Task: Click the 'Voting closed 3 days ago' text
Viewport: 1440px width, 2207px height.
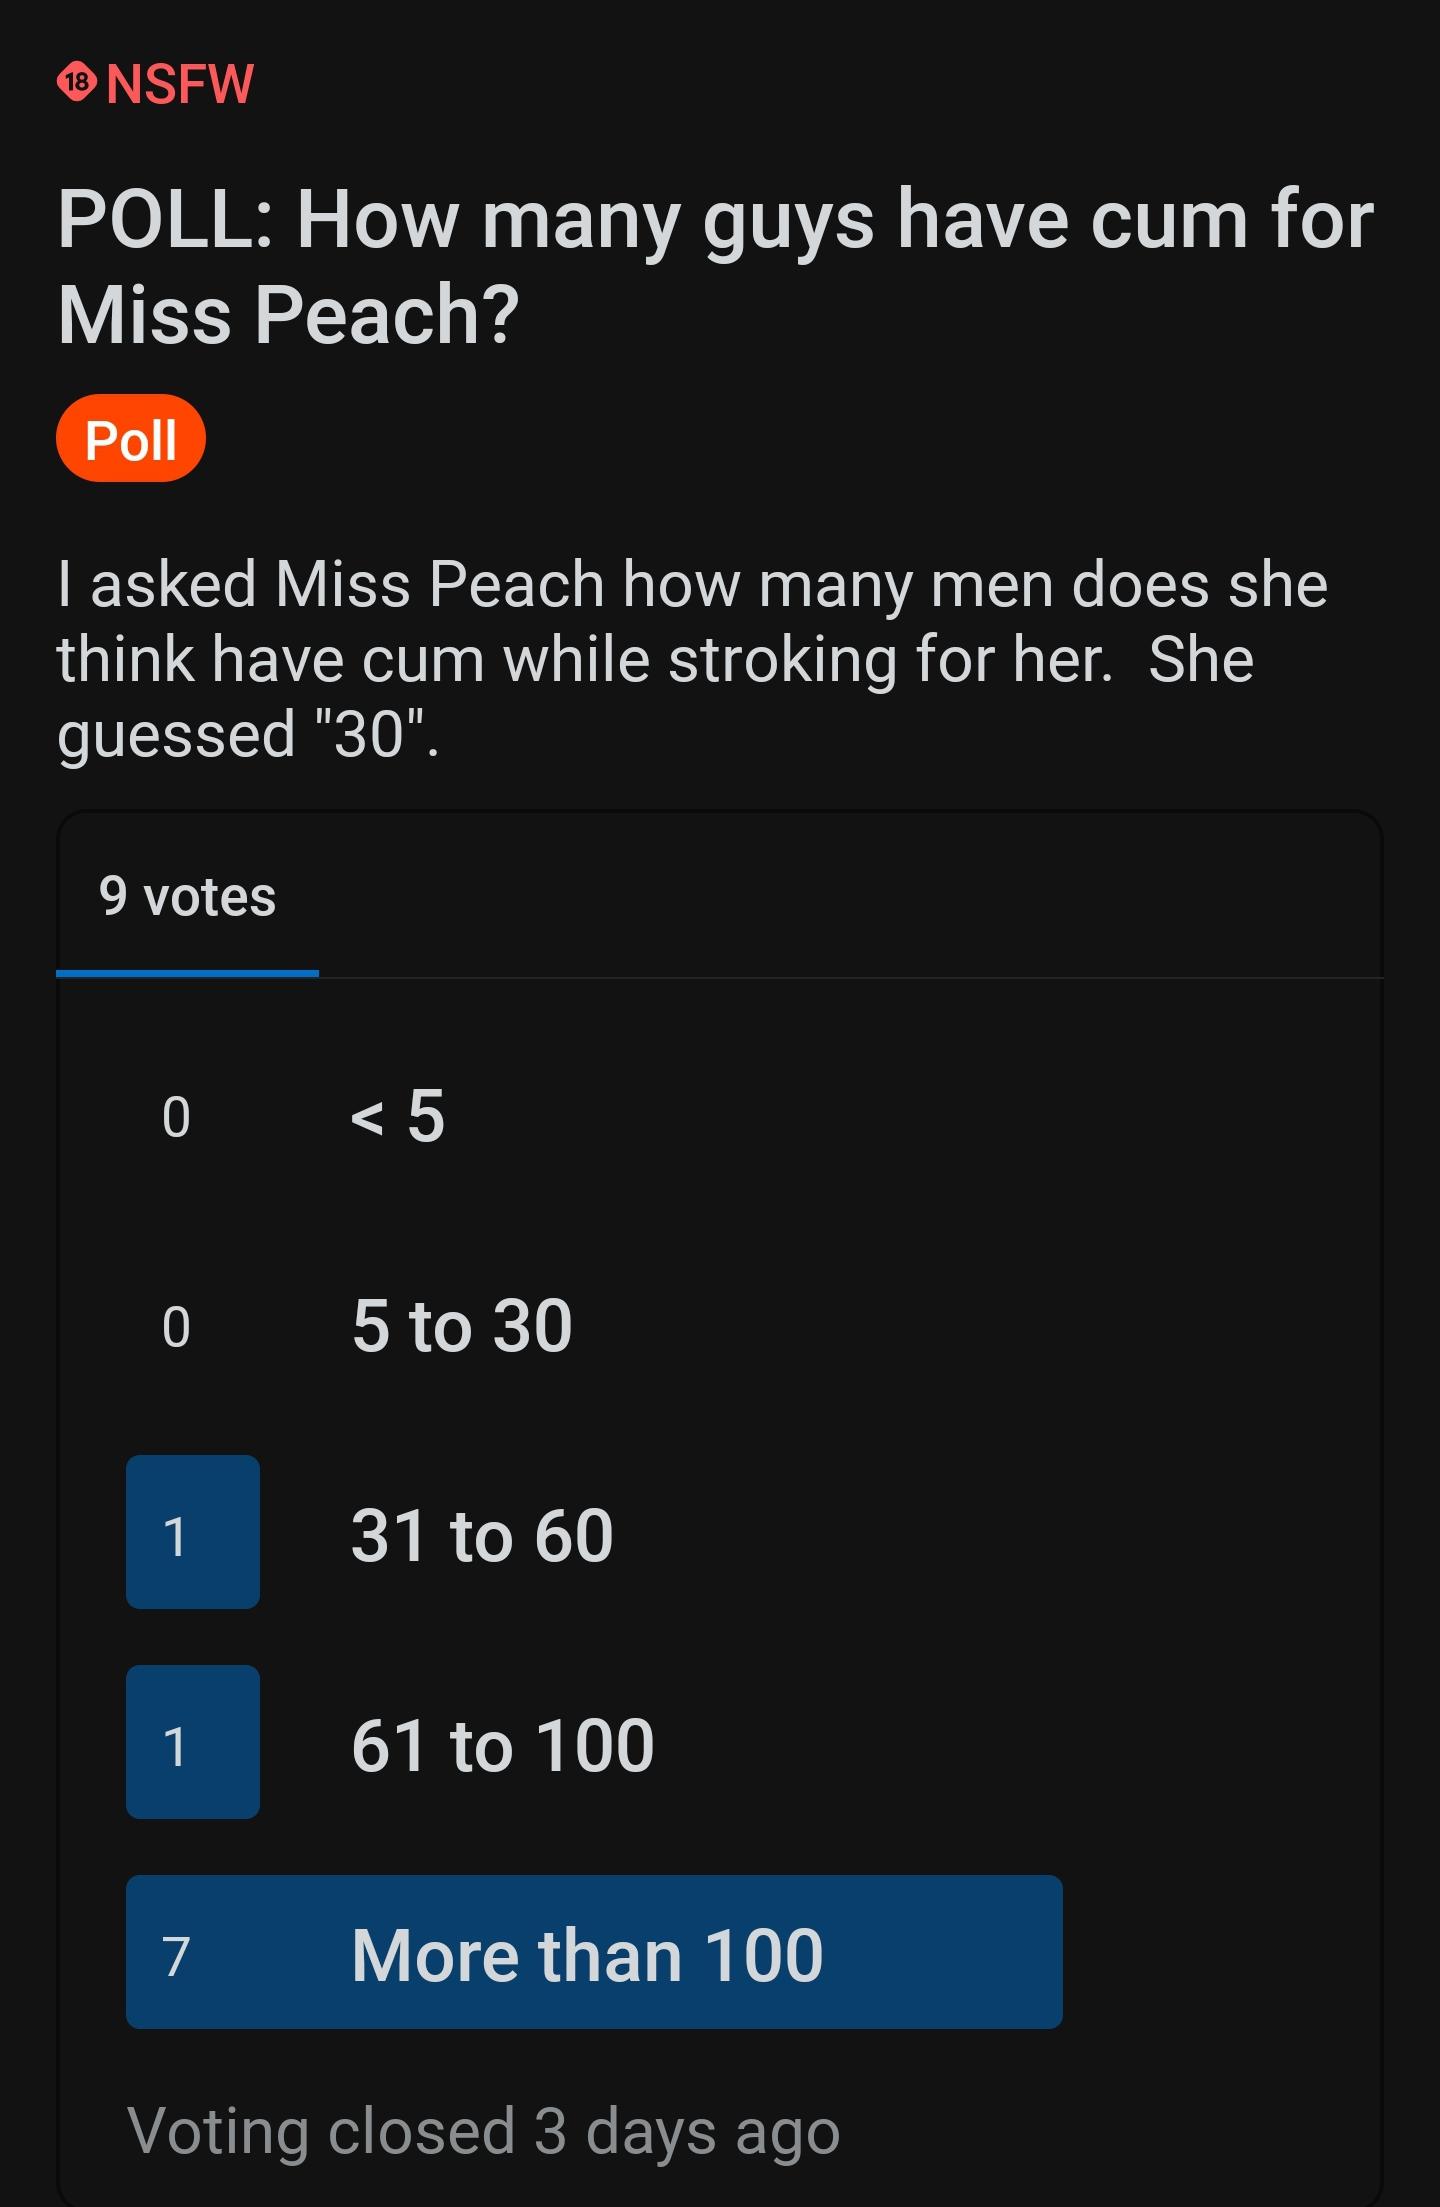Action: [x=484, y=2133]
